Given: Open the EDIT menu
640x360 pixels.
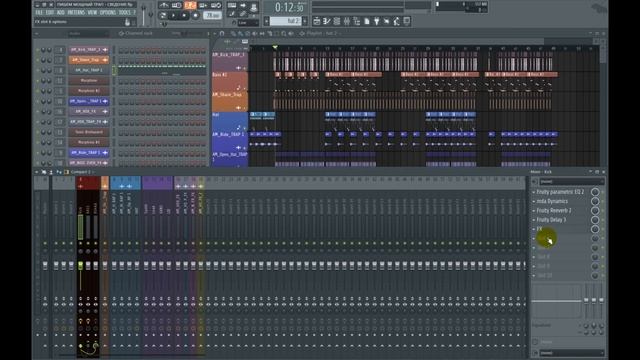Looking at the screenshot, I should (50, 13).
